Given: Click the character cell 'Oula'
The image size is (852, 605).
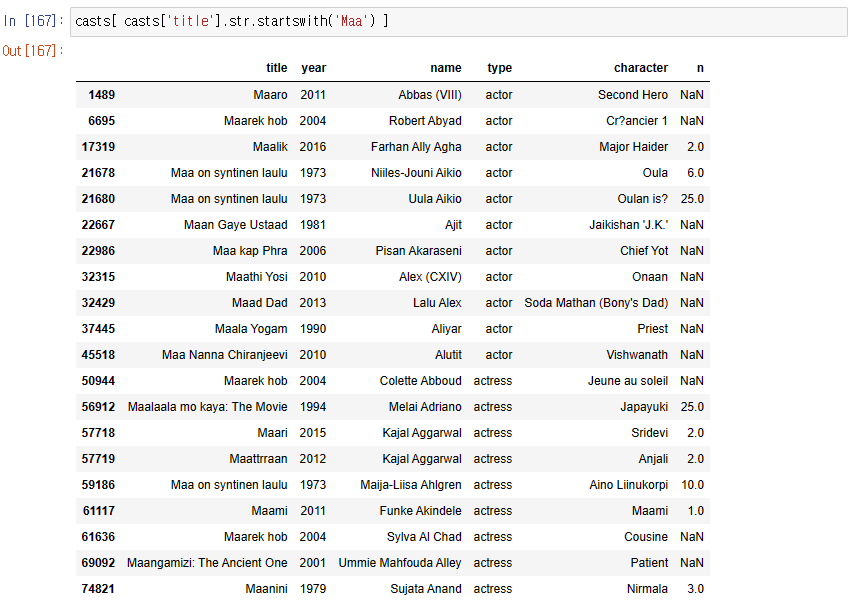Looking at the screenshot, I should (x=655, y=173).
